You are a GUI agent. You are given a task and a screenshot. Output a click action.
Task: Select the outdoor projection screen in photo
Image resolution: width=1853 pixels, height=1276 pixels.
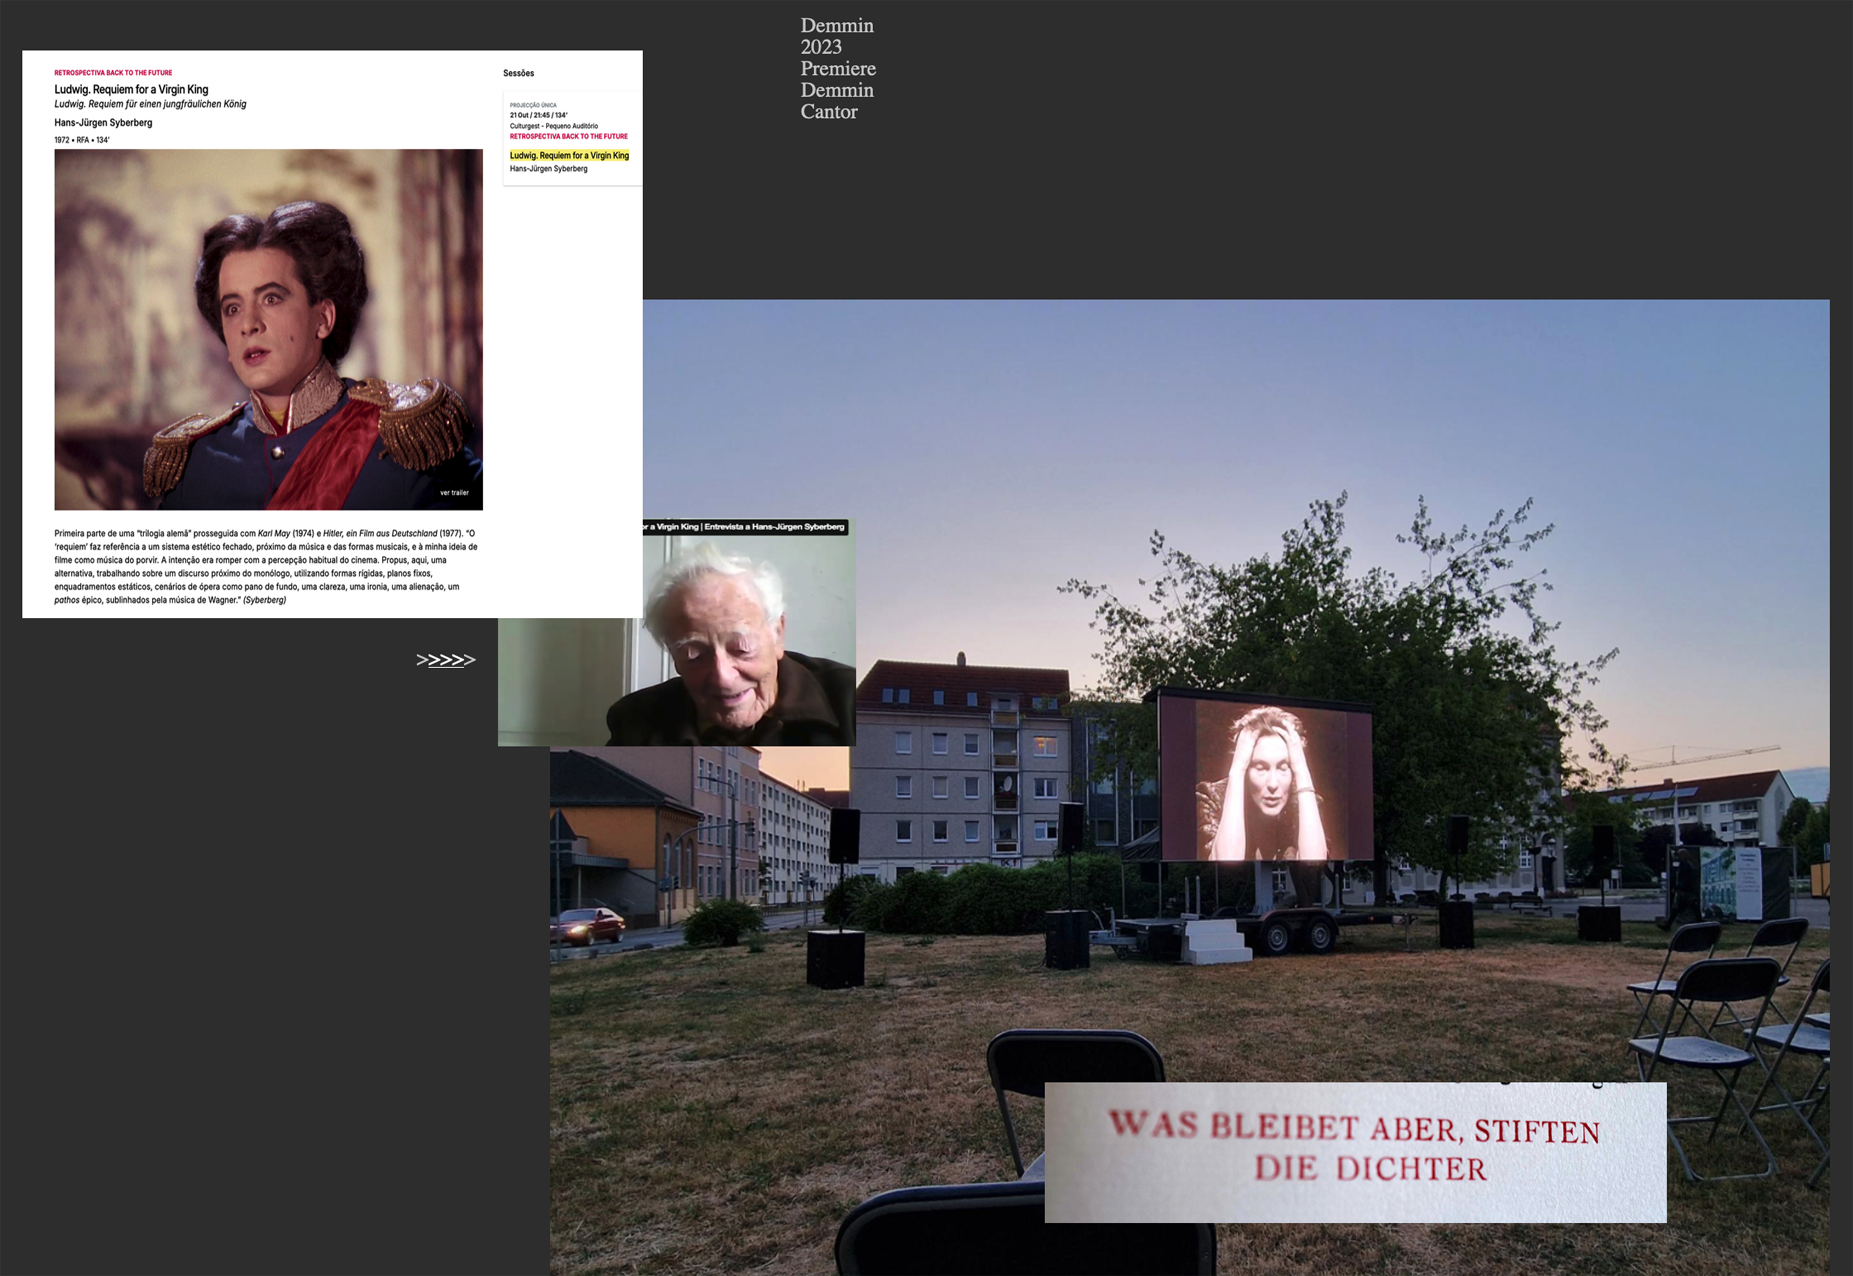point(1265,780)
